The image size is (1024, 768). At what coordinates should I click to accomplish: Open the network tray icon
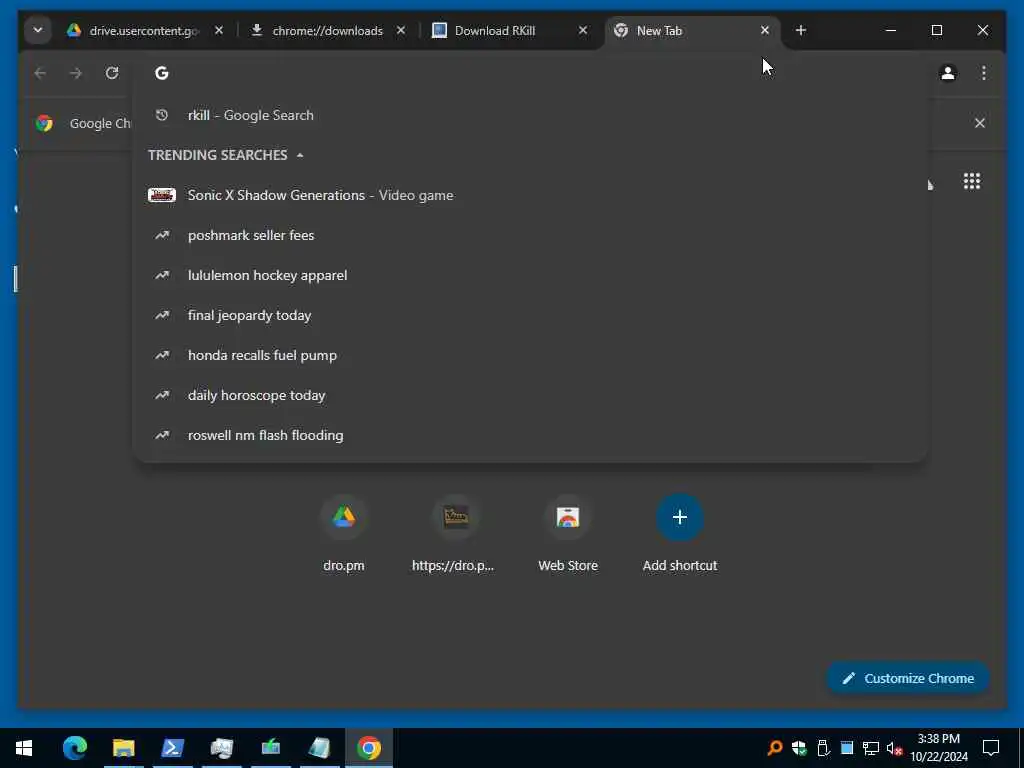tap(871, 748)
